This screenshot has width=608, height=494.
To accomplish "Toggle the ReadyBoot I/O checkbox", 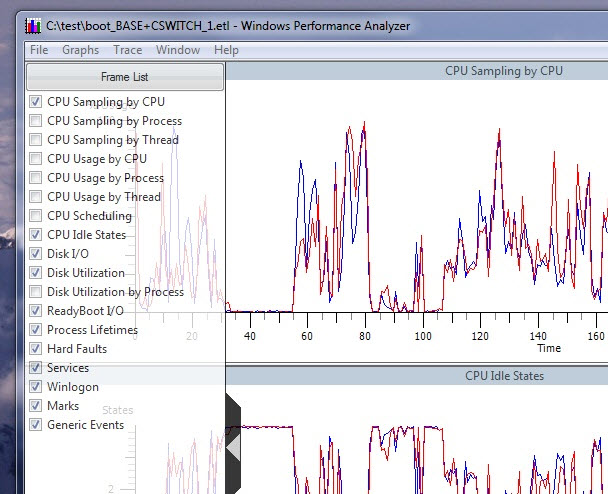I will tap(36, 311).
